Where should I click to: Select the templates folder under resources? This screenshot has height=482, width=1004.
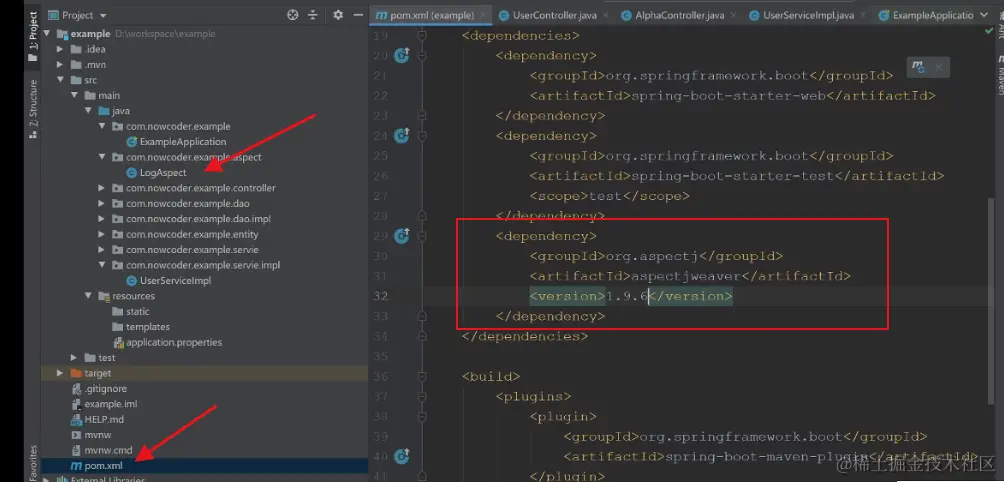click(x=148, y=326)
